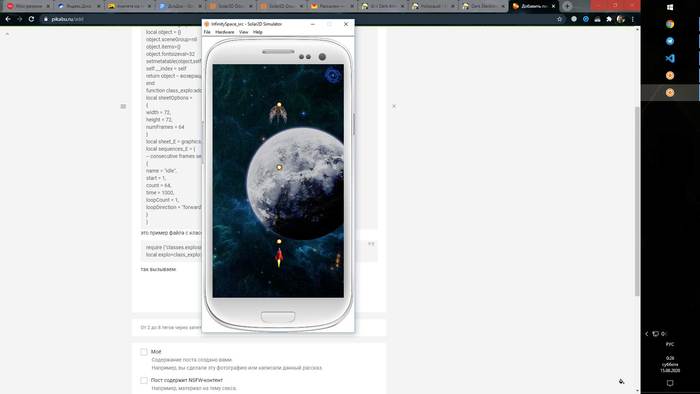
Task: Tap the blue circular icon in the game's corner
Action: [x=333, y=75]
